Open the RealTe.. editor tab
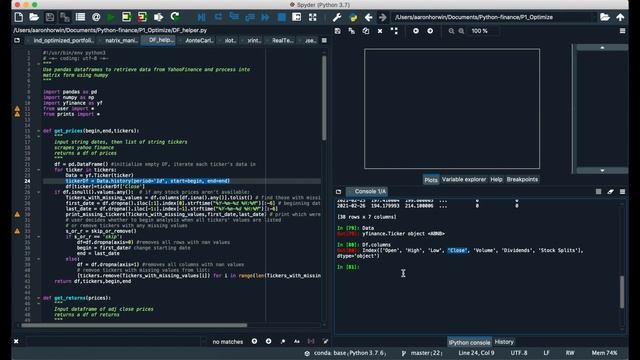The height and width of the screenshot is (360, 640). click(x=282, y=40)
